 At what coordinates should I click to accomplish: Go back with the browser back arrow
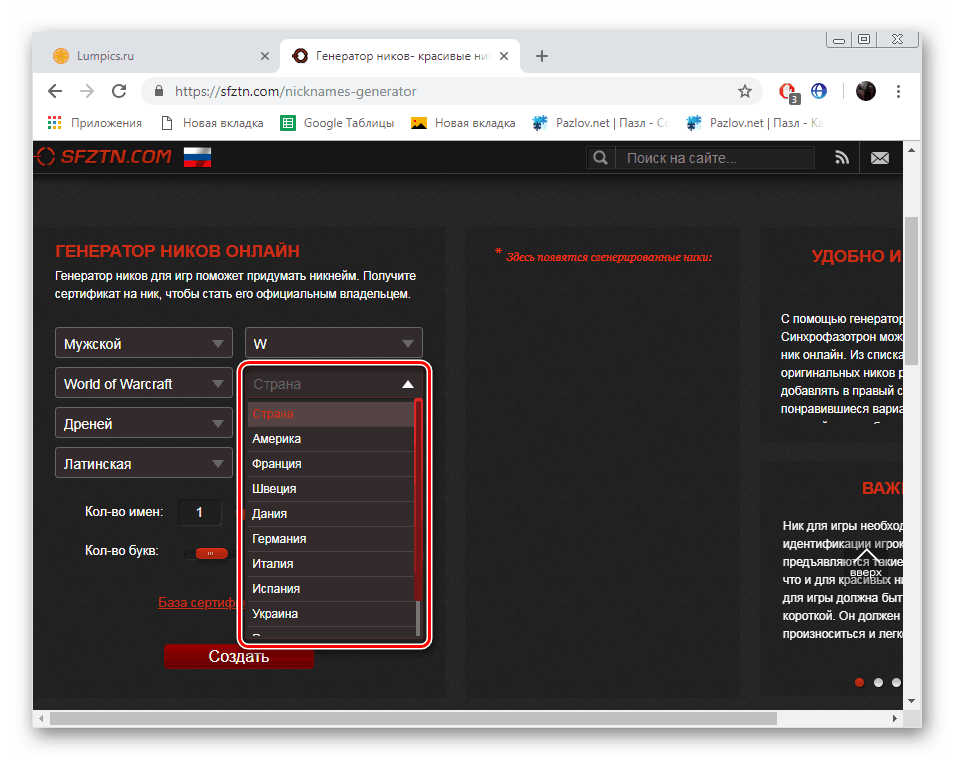(55, 91)
